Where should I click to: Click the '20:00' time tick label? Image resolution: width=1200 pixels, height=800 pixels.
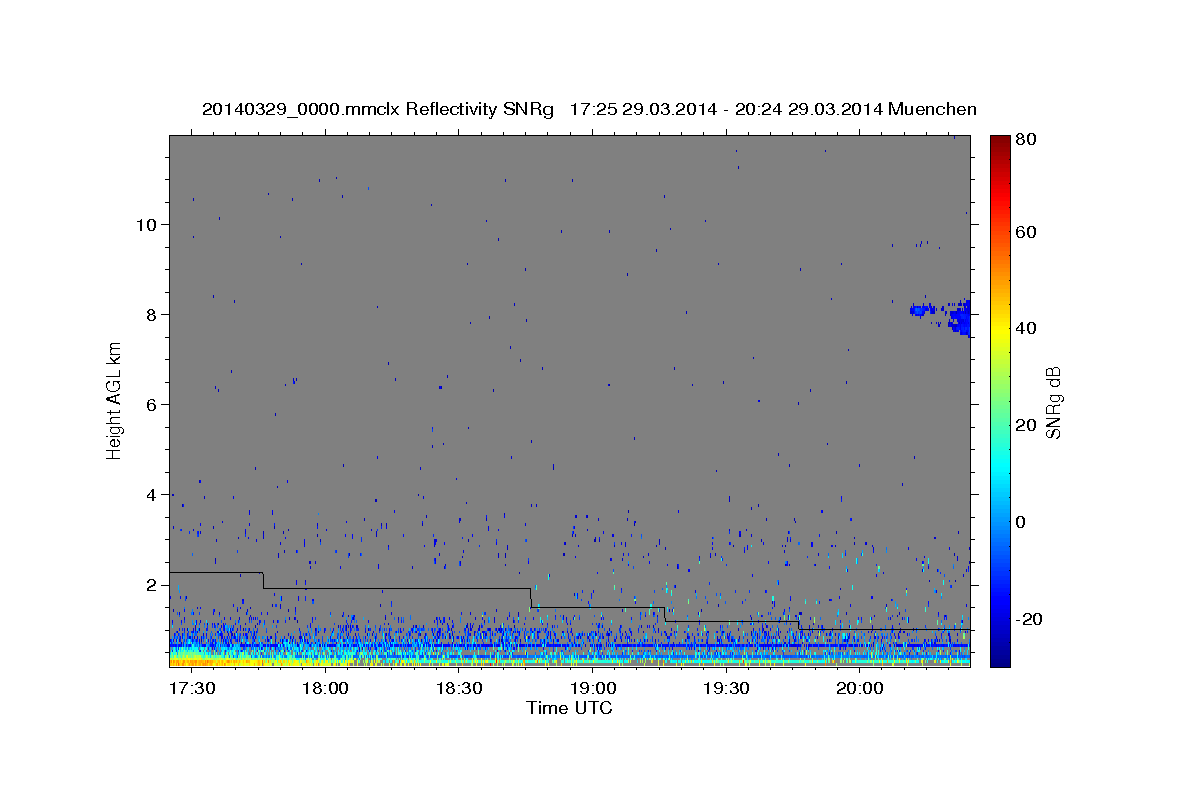coord(860,688)
